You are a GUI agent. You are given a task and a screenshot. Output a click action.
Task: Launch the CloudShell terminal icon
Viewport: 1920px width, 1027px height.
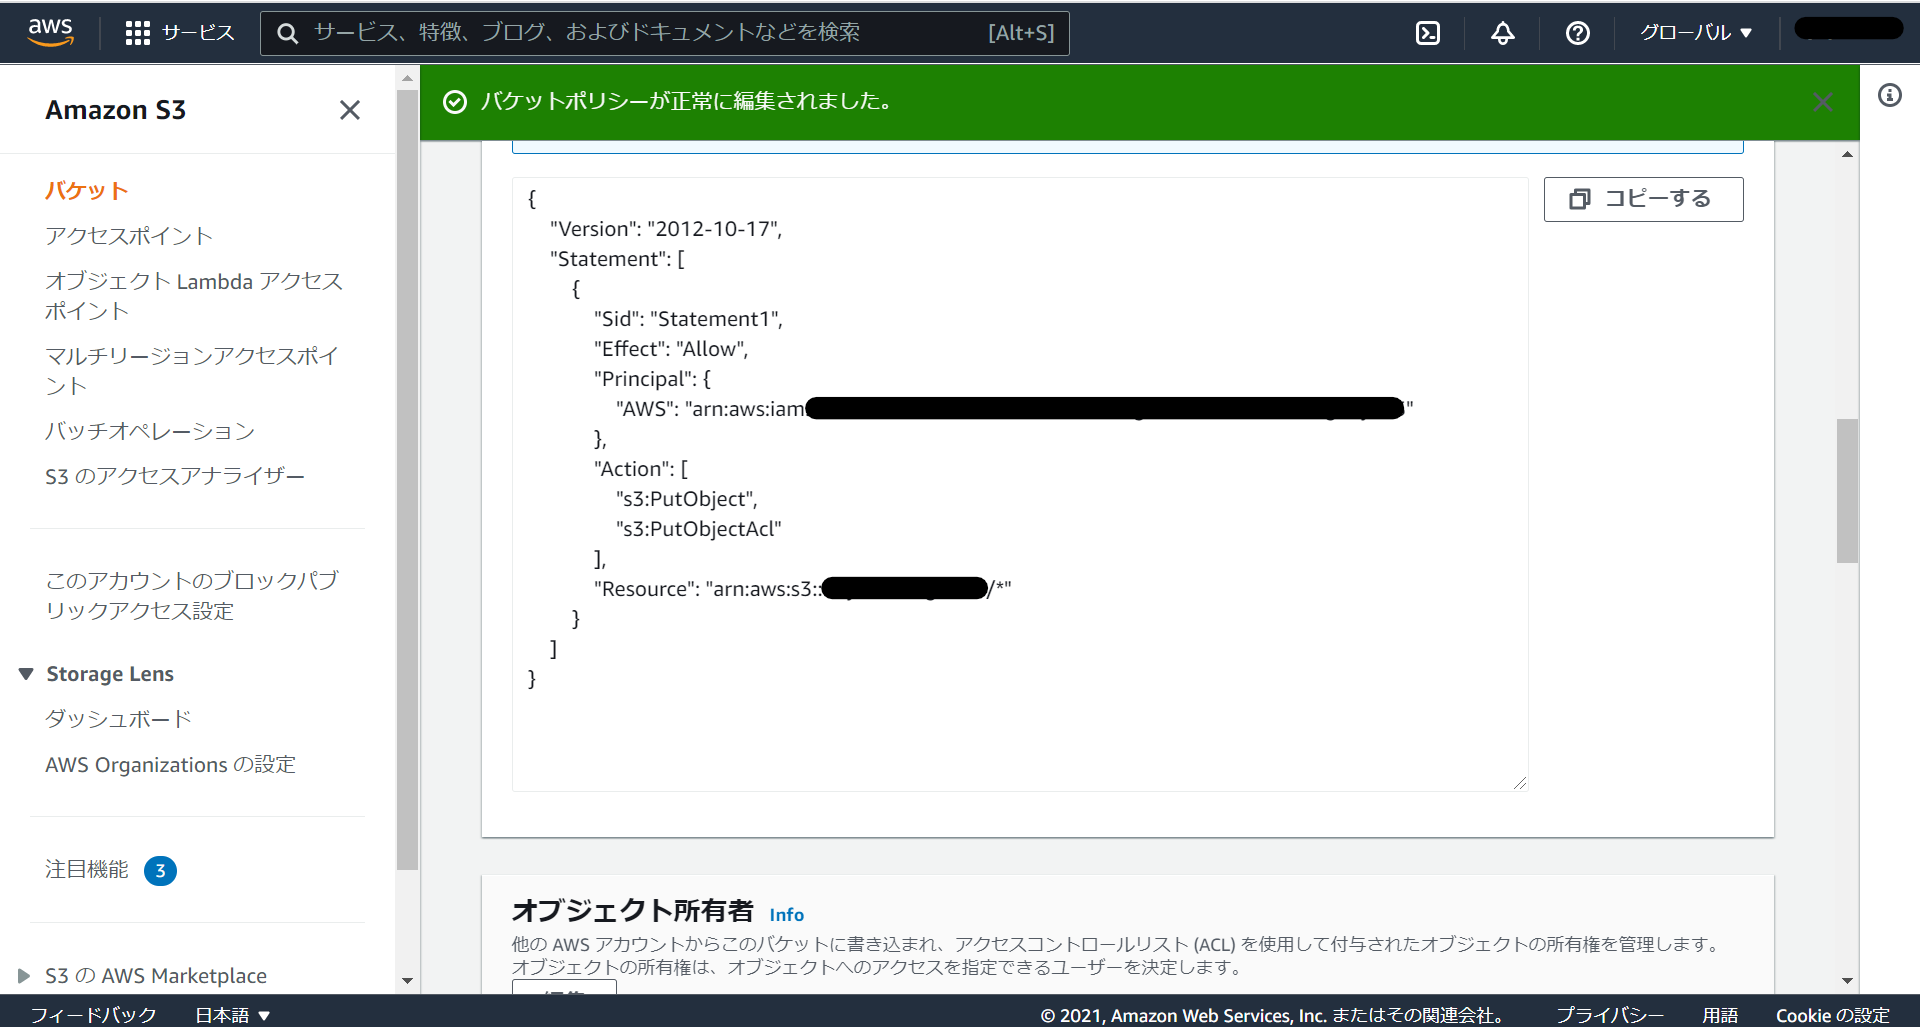[1428, 33]
